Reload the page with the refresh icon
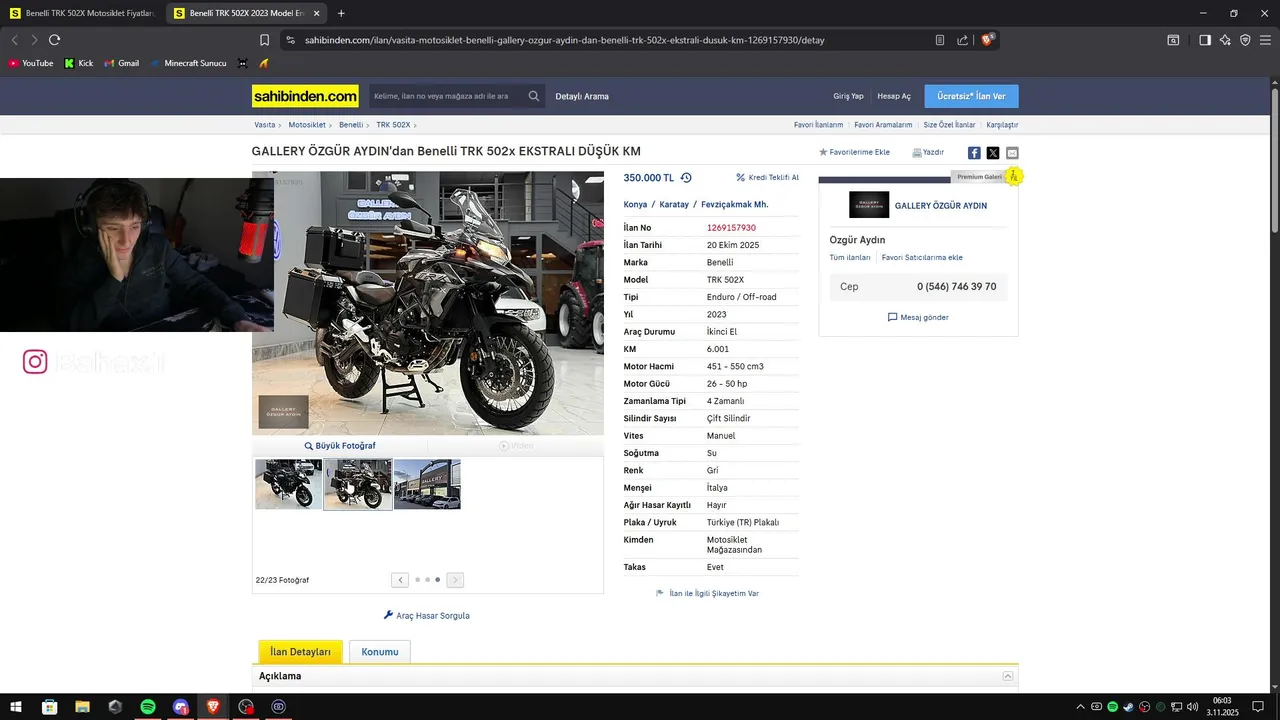The width and height of the screenshot is (1280, 720). [x=54, y=40]
